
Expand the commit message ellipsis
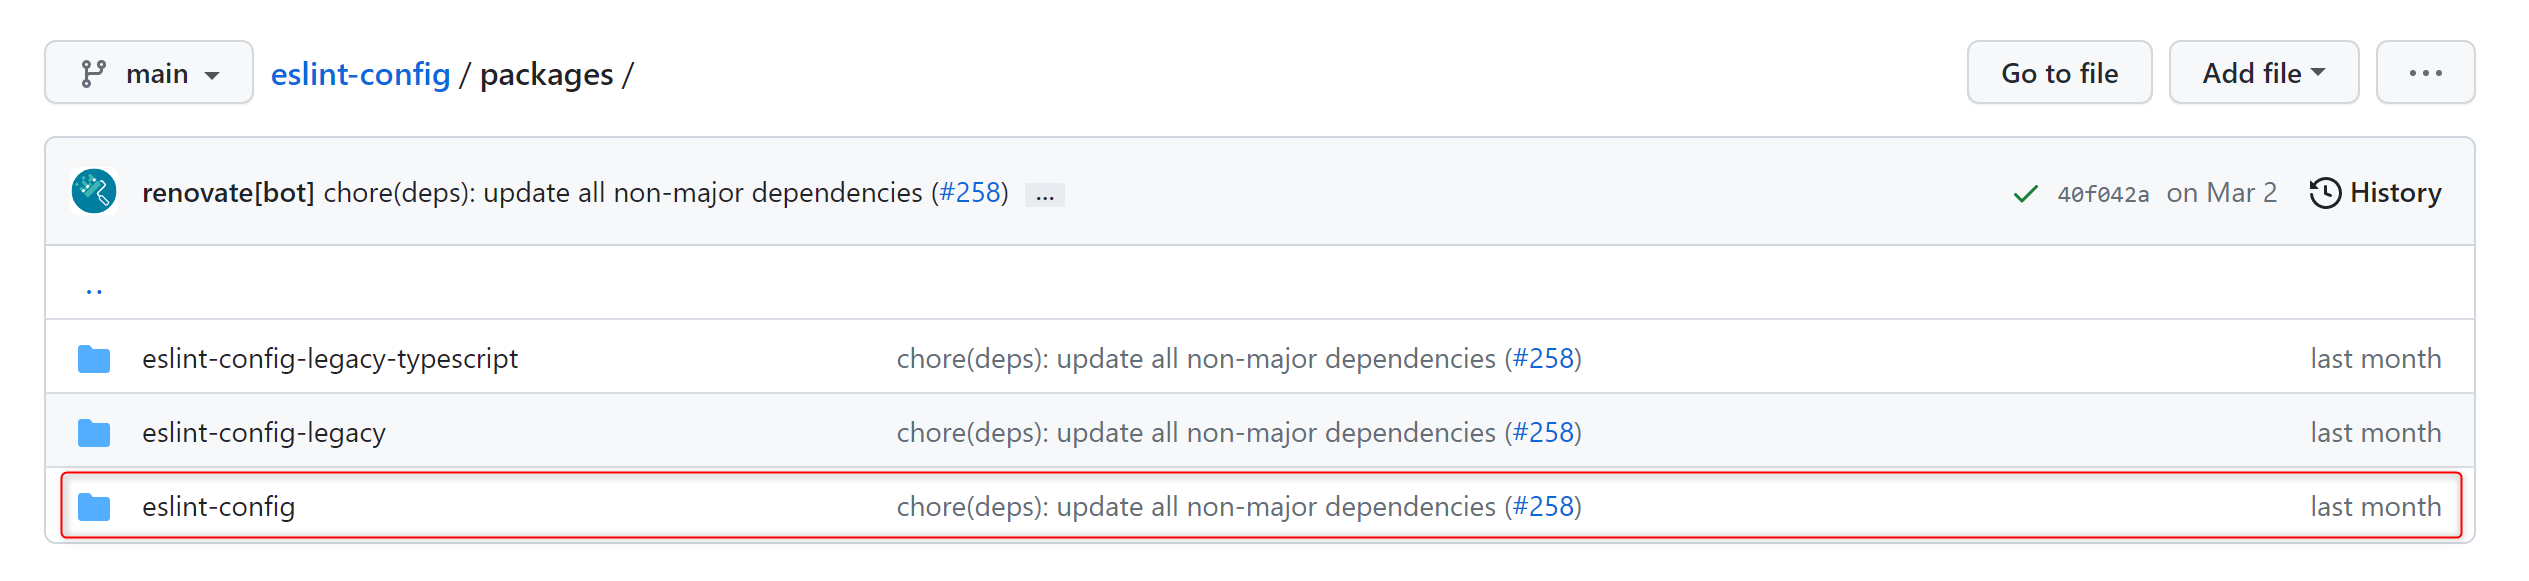(x=1044, y=194)
